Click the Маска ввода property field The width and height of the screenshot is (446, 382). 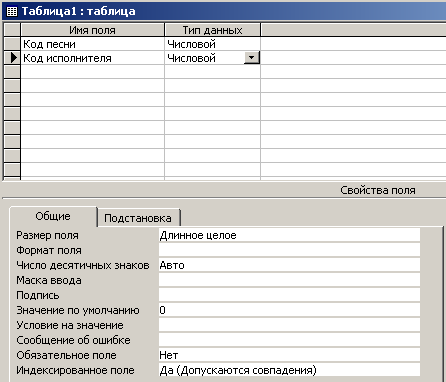[289, 280]
